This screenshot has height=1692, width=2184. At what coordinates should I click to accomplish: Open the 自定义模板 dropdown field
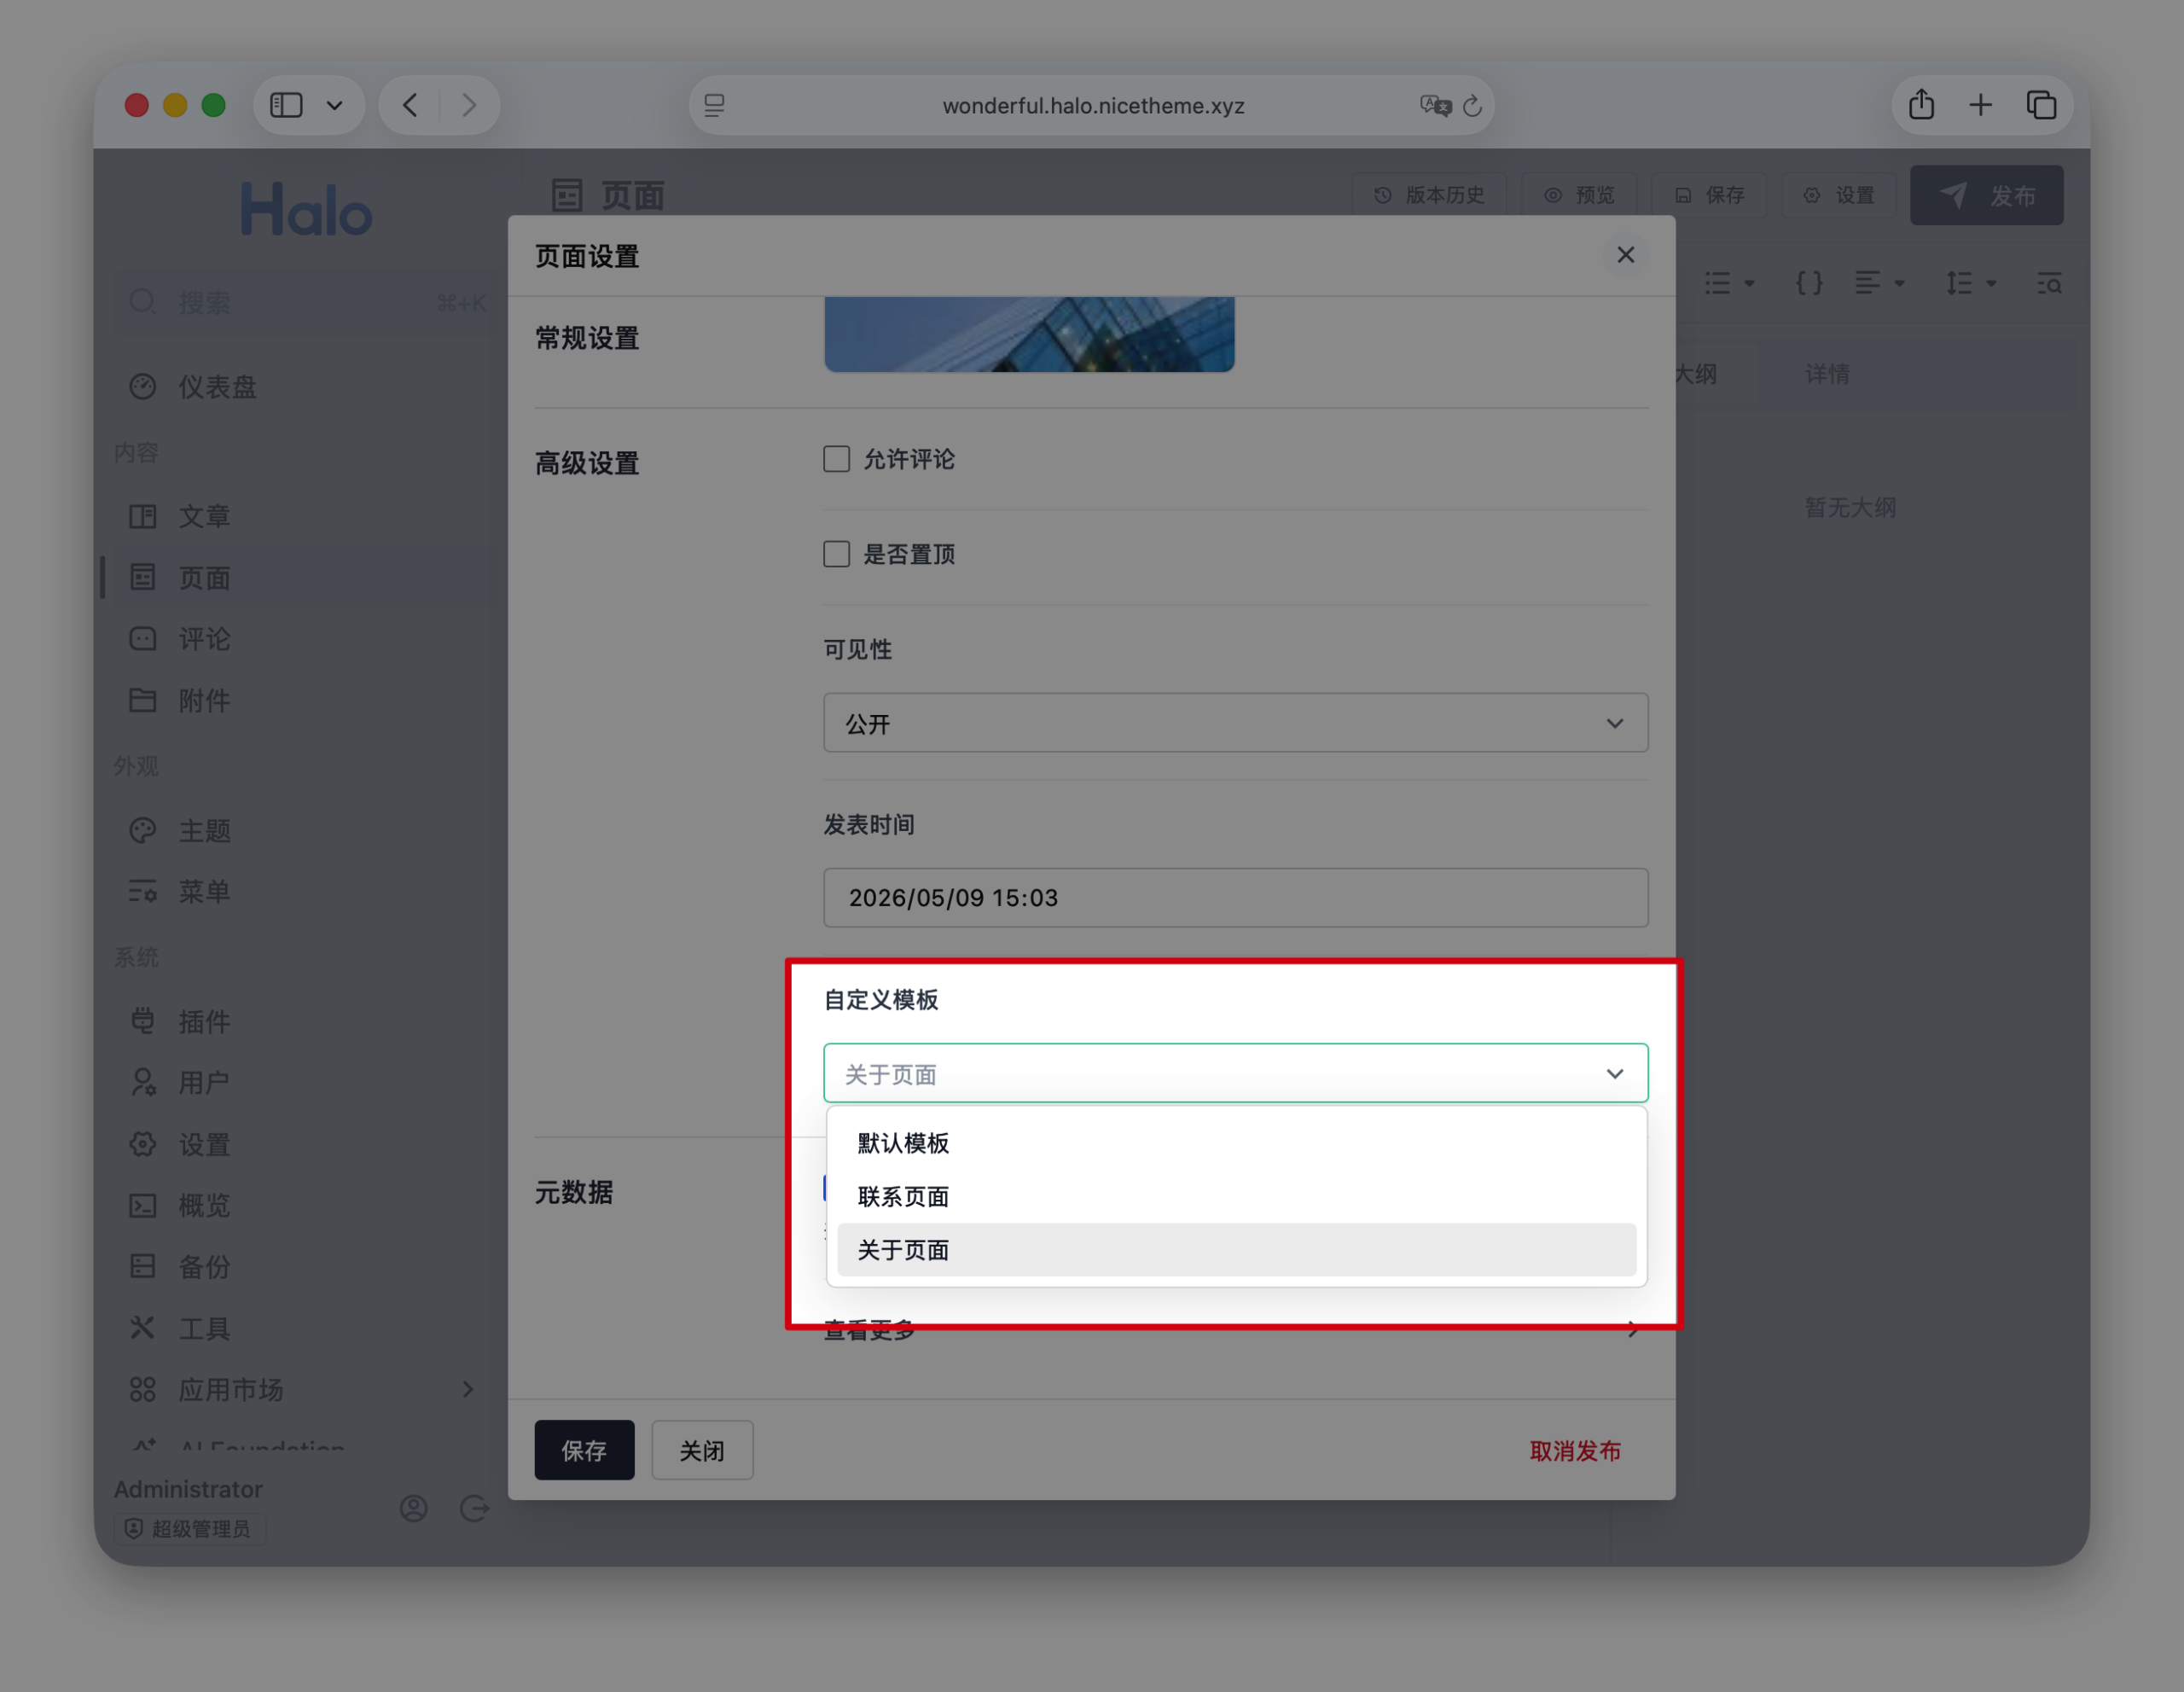pyautogui.click(x=1235, y=1073)
